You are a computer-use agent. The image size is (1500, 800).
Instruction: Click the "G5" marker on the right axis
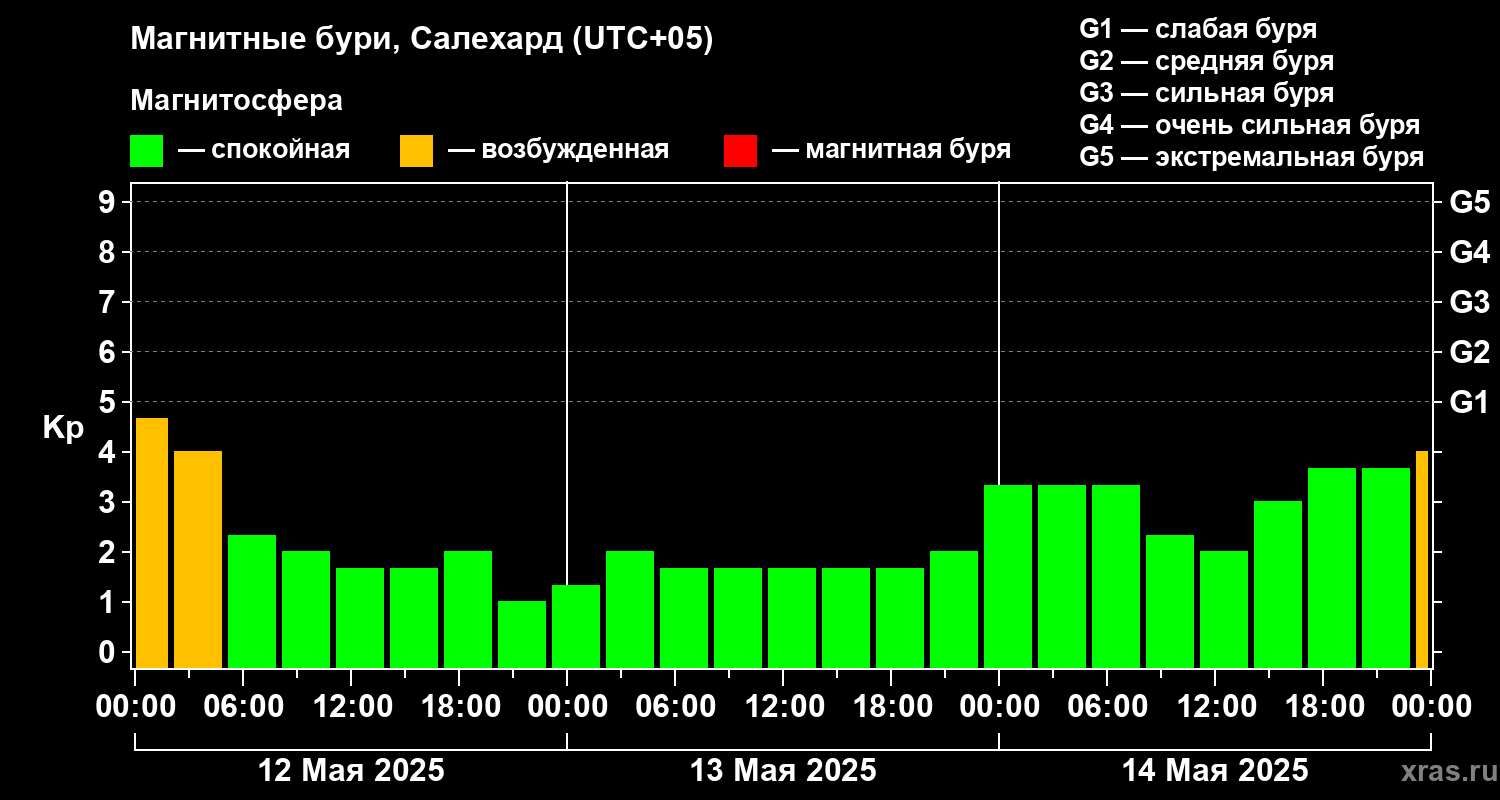pyautogui.click(x=1469, y=202)
